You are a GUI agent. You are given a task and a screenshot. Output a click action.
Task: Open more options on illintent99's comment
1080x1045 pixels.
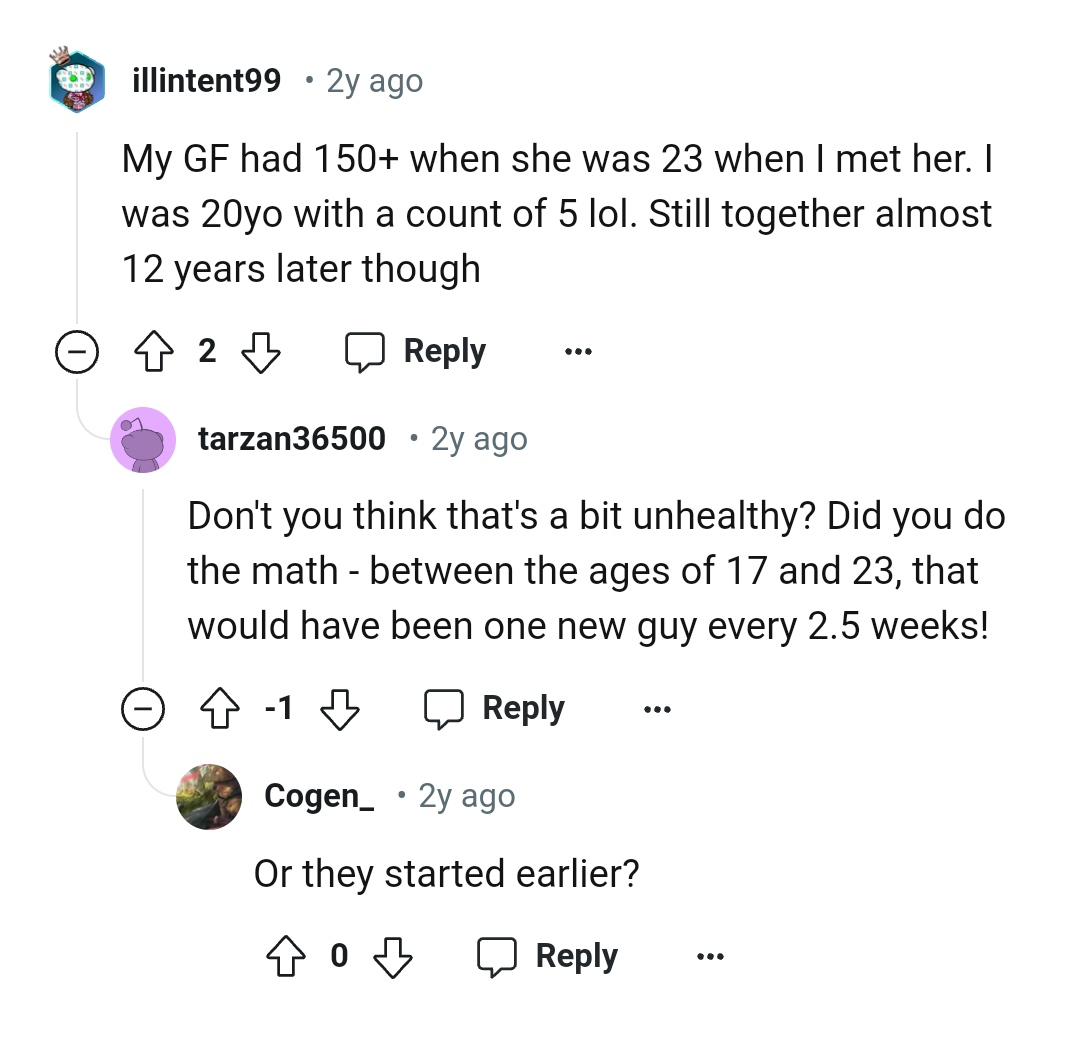[x=577, y=352]
